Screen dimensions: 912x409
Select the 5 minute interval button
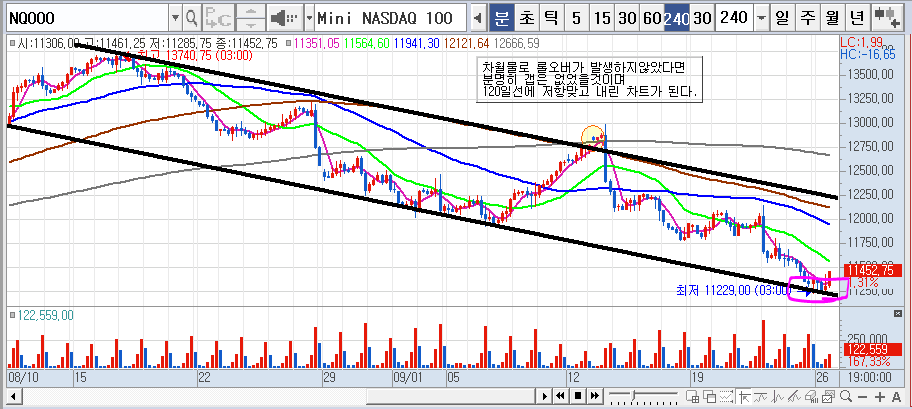click(x=576, y=18)
